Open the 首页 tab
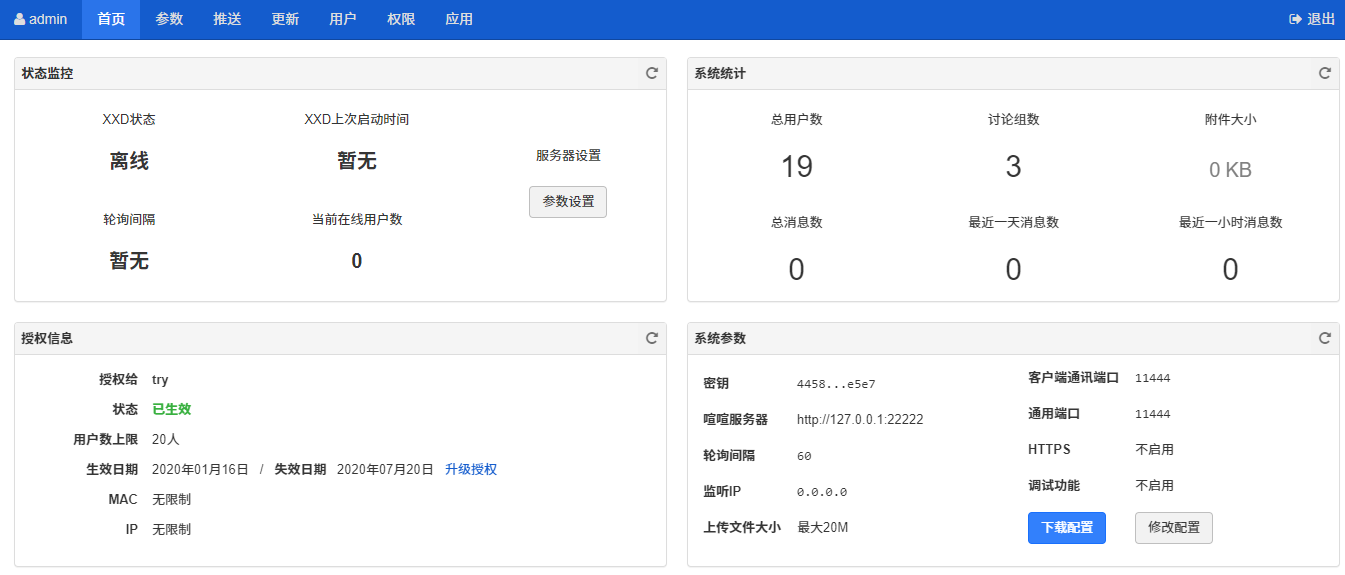Viewport: 1345px width, 575px height. [111, 19]
